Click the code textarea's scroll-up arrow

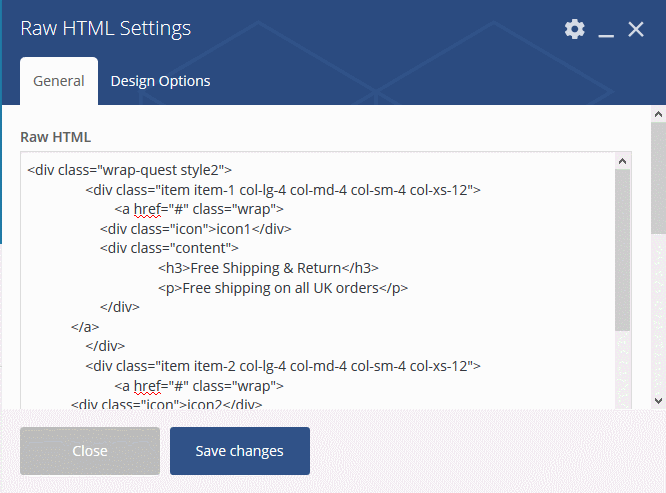click(x=622, y=161)
